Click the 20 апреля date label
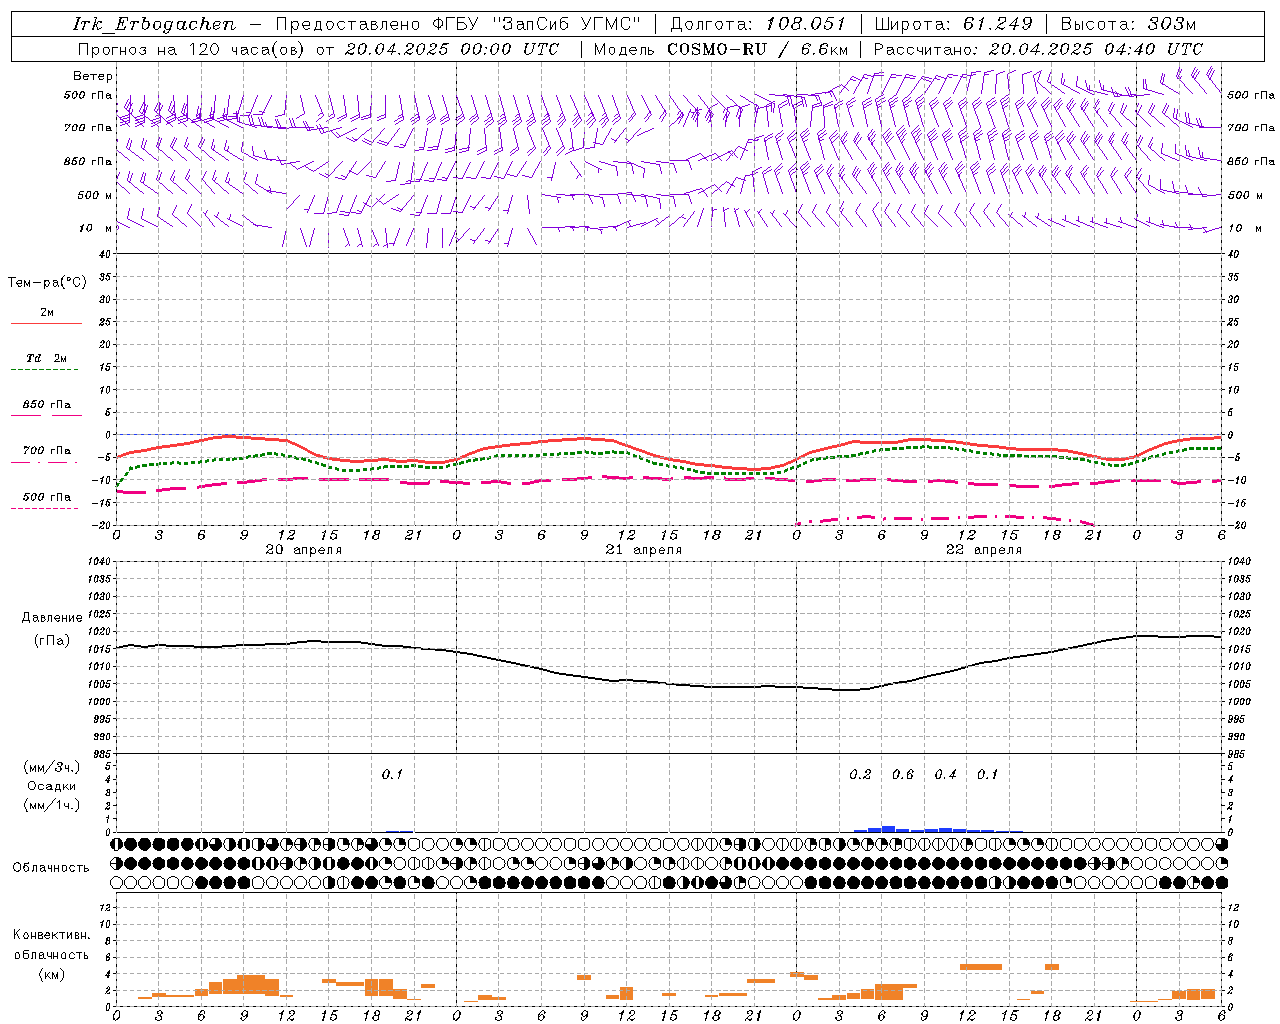This screenshot has height=1024, width=1280. (303, 550)
